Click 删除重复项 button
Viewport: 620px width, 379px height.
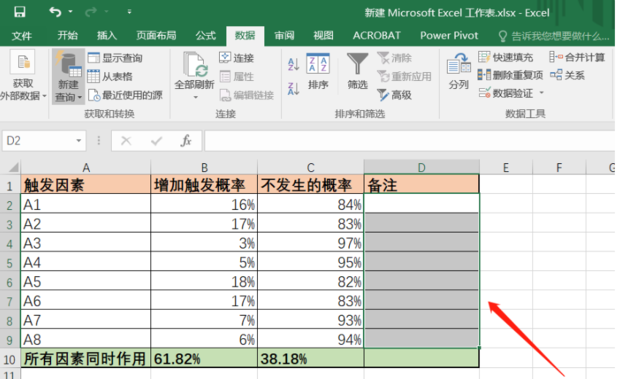pos(510,75)
